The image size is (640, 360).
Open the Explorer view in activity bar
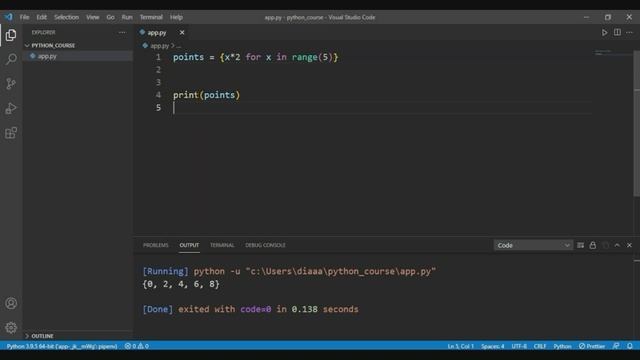(x=11, y=35)
